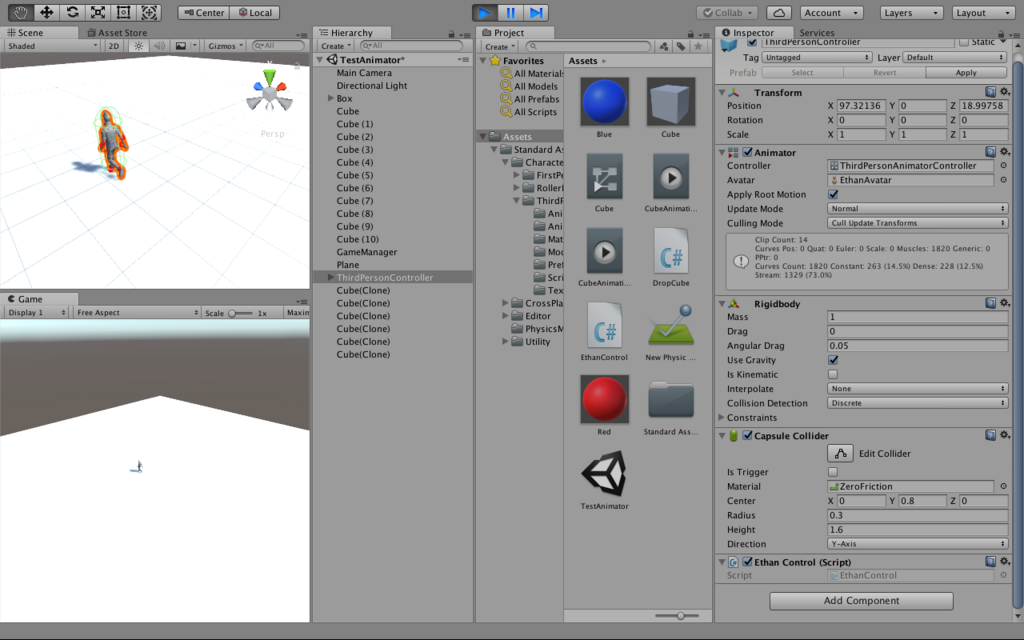The height and width of the screenshot is (640, 1024).
Task: Click the prefab Apply button
Action: point(966,72)
